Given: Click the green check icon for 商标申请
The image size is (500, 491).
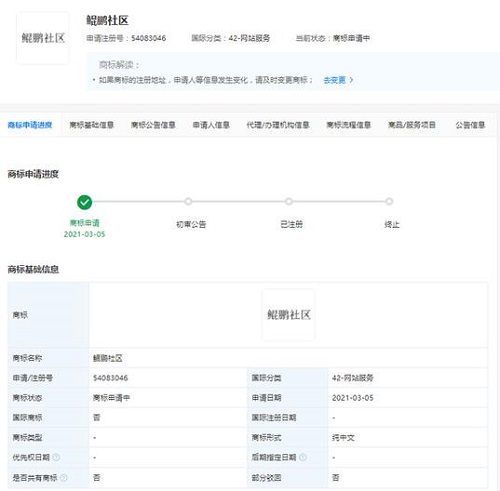Looking at the screenshot, I should click(84, 202).
